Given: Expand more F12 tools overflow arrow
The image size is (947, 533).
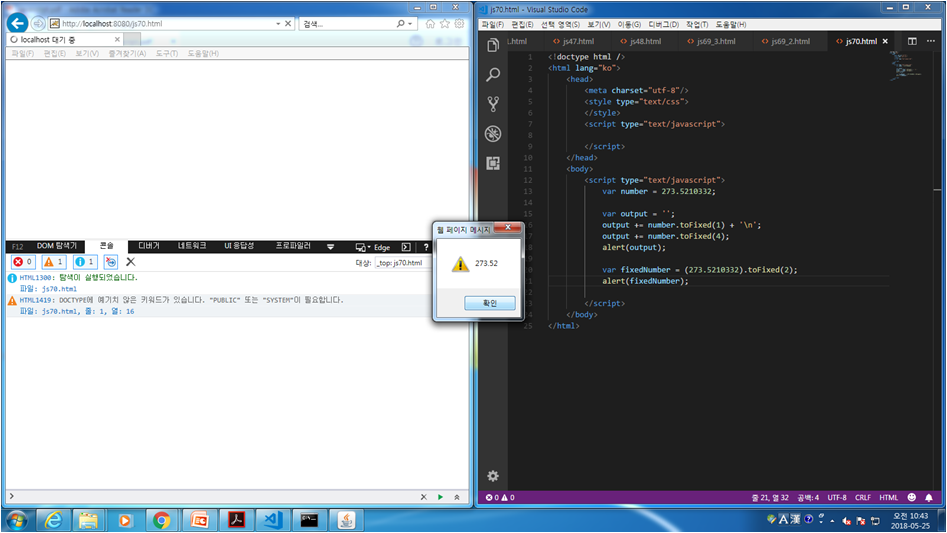Looking at the screenshot, I should 330,247.
